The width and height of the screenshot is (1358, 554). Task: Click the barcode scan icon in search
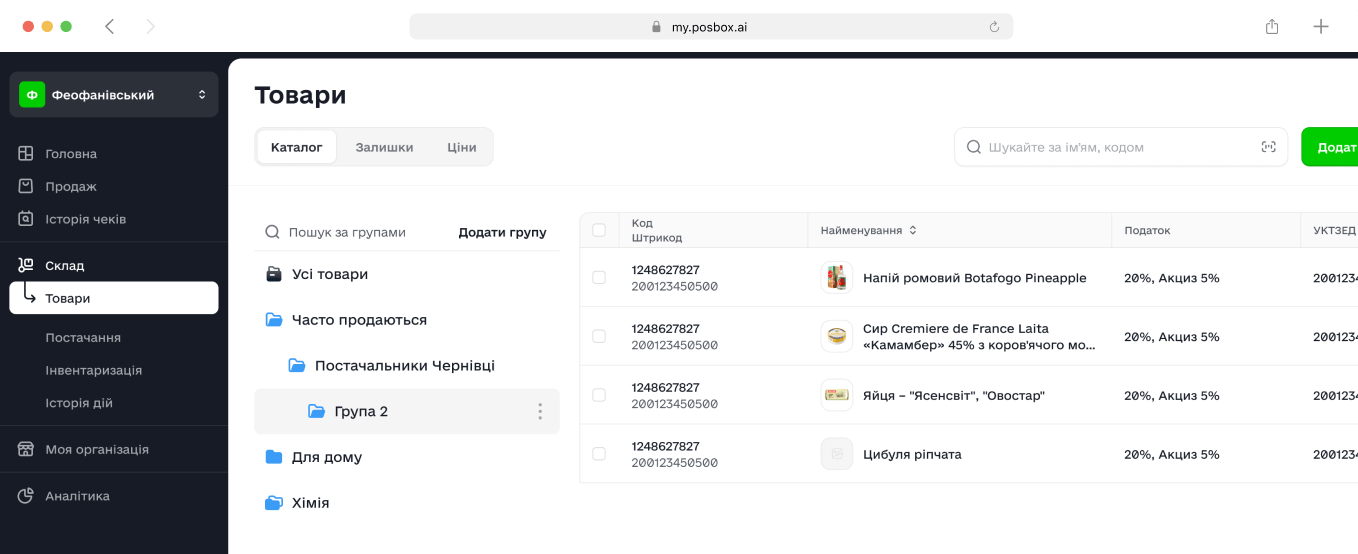click(x=1268, y=147)
